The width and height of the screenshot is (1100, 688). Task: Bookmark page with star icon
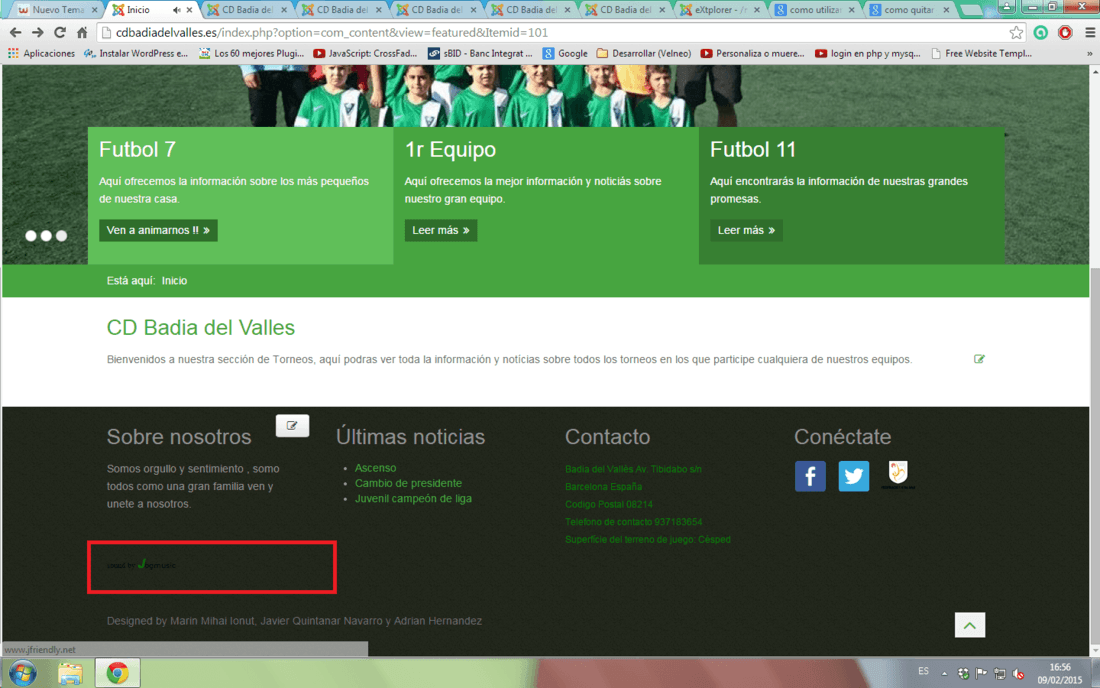(1016, 33)
